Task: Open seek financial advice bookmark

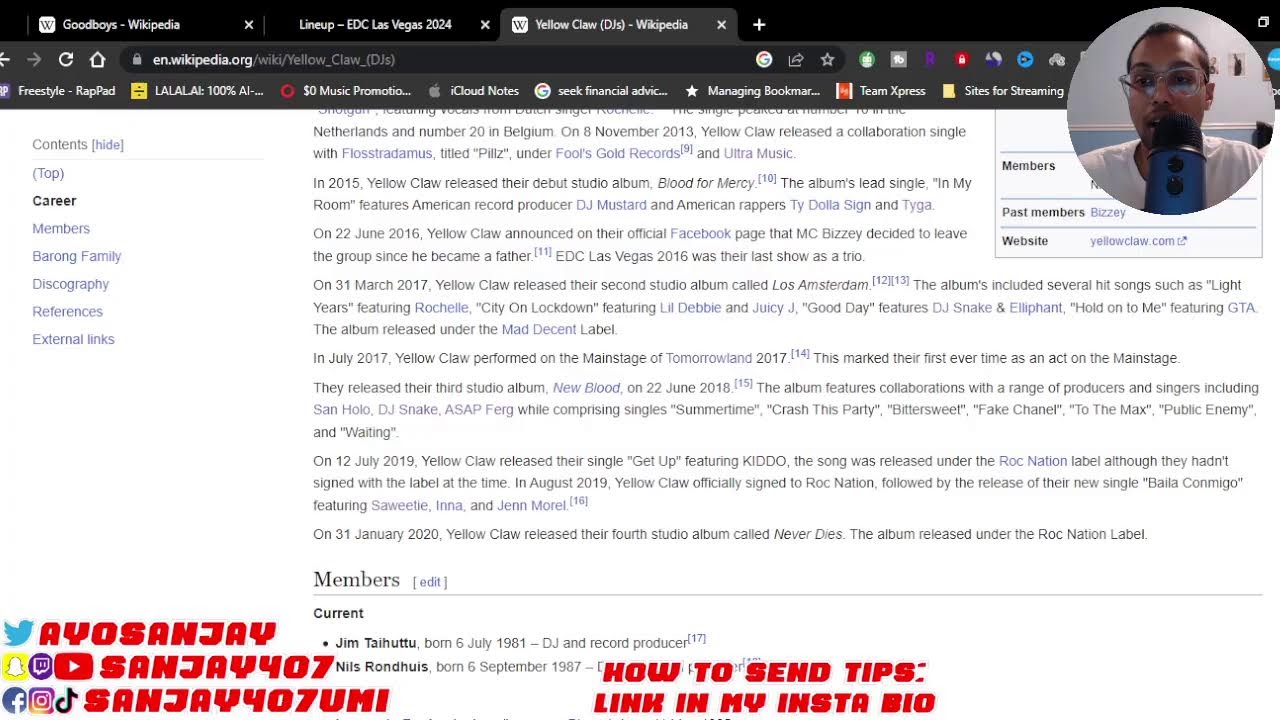Action: pos(602,91)
